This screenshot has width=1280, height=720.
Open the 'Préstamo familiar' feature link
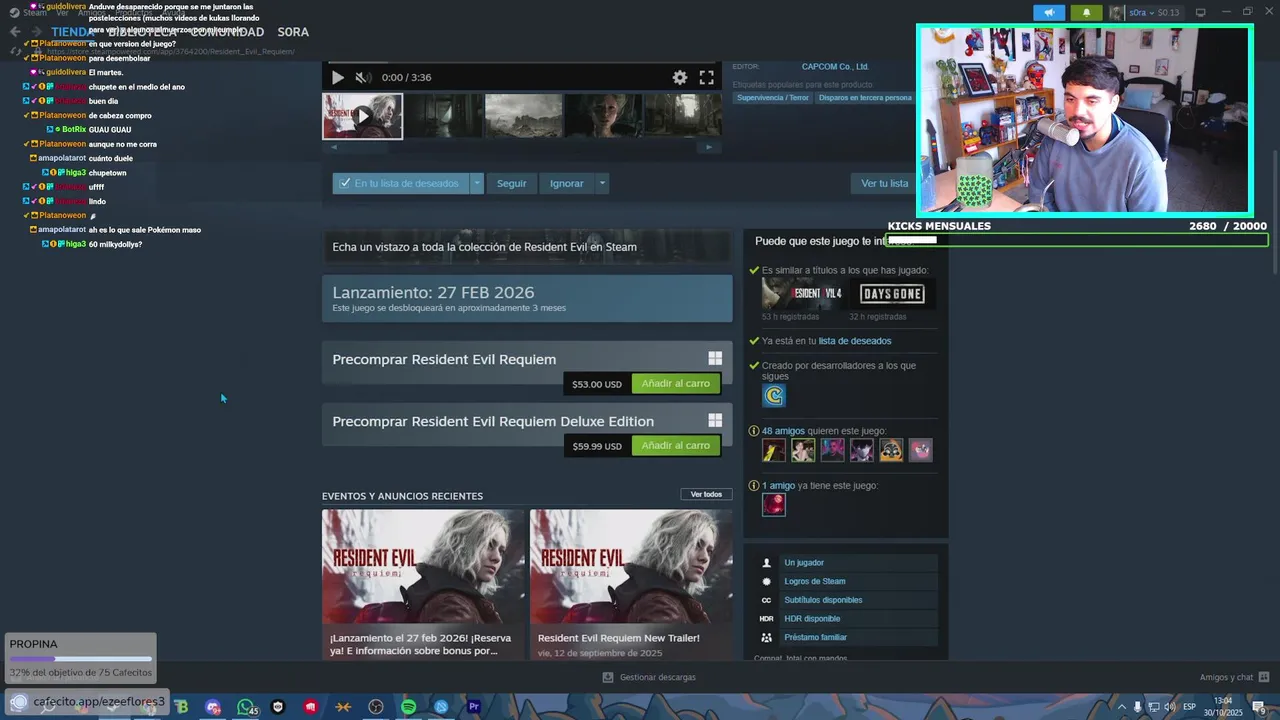(x=815, y=637)
